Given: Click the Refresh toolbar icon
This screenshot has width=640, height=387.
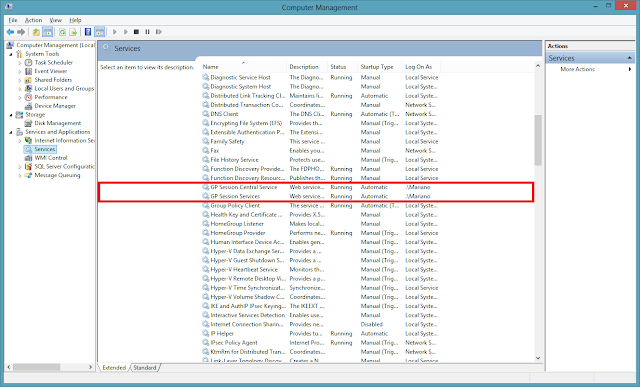Looking at the screenshot, I should [x=62, y=32].
